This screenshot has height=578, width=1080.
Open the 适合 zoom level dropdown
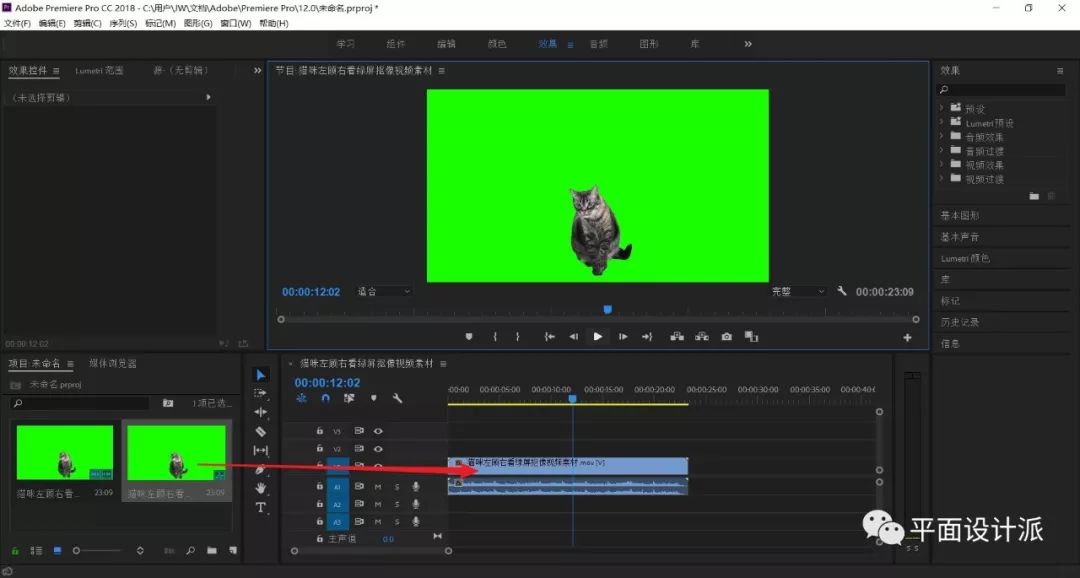pos(384,292)
